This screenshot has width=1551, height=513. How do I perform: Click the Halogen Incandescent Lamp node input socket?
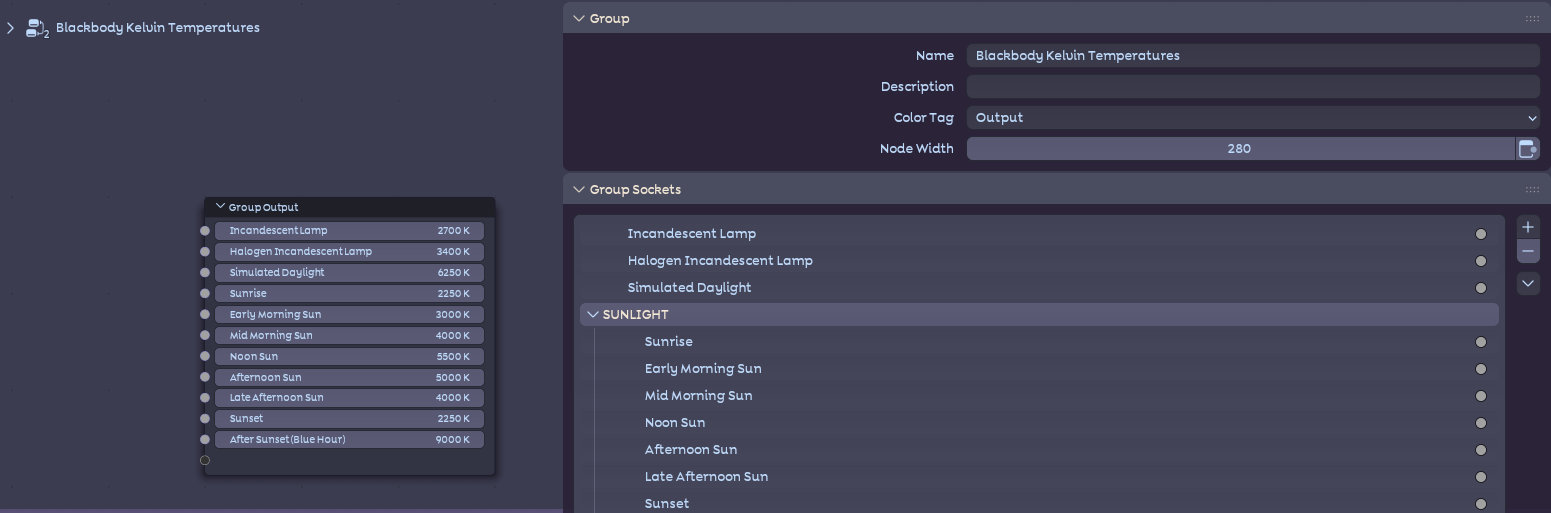point(205,252)
